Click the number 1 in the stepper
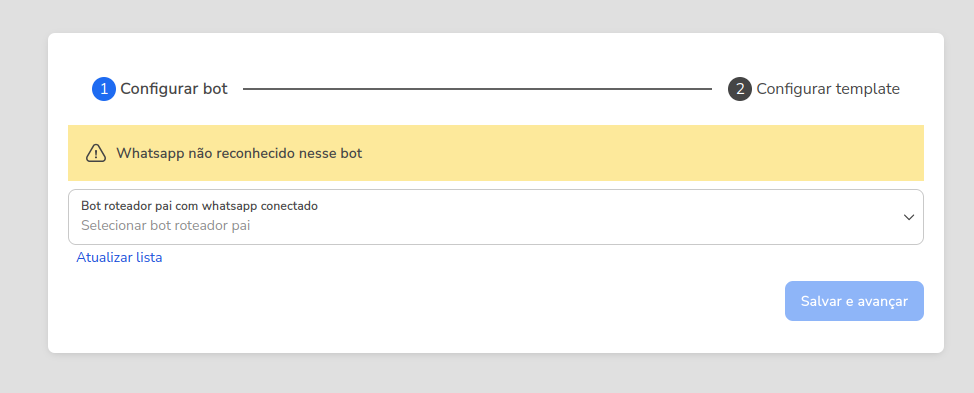This screenshot has width=974, height=393. 104,89
